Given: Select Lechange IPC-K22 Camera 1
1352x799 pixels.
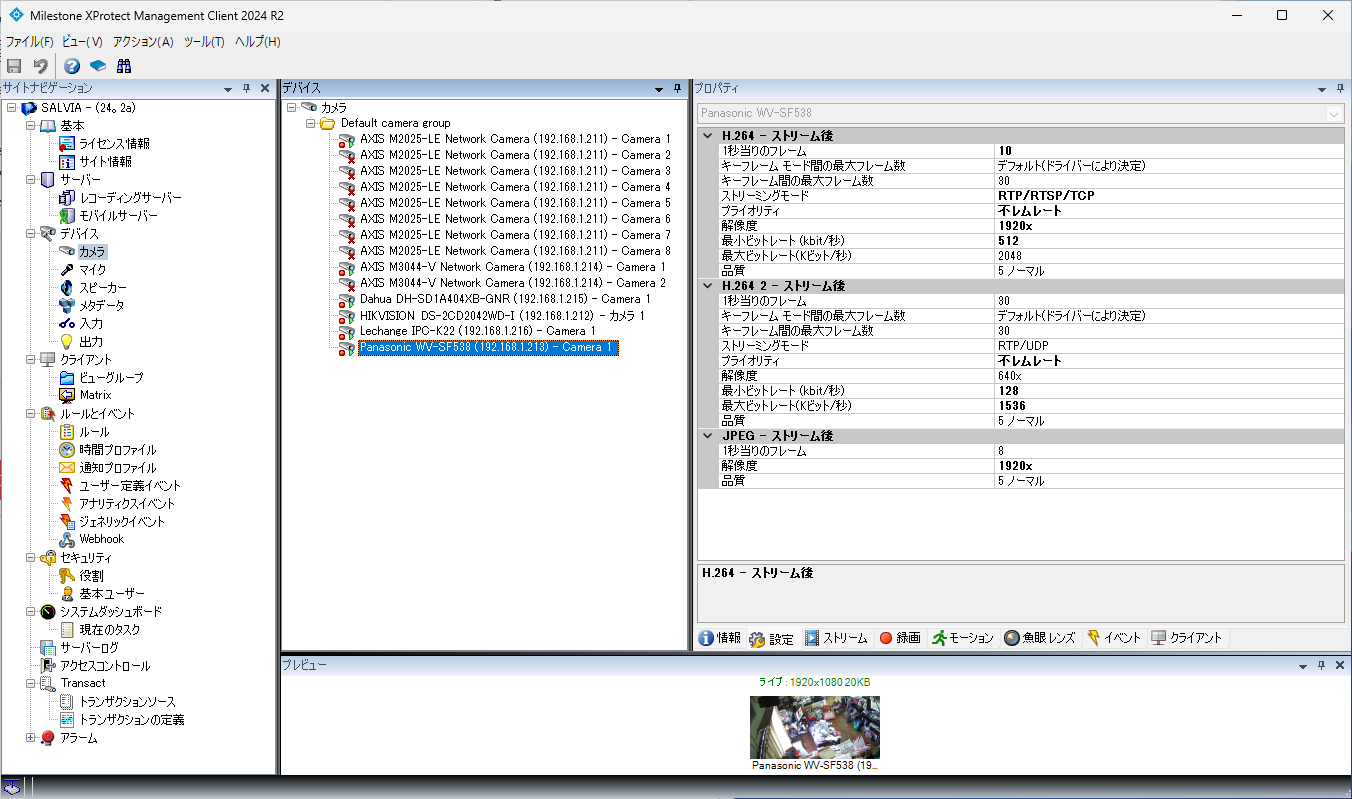Looking at the screenshot, I should (x=478, y=331).
